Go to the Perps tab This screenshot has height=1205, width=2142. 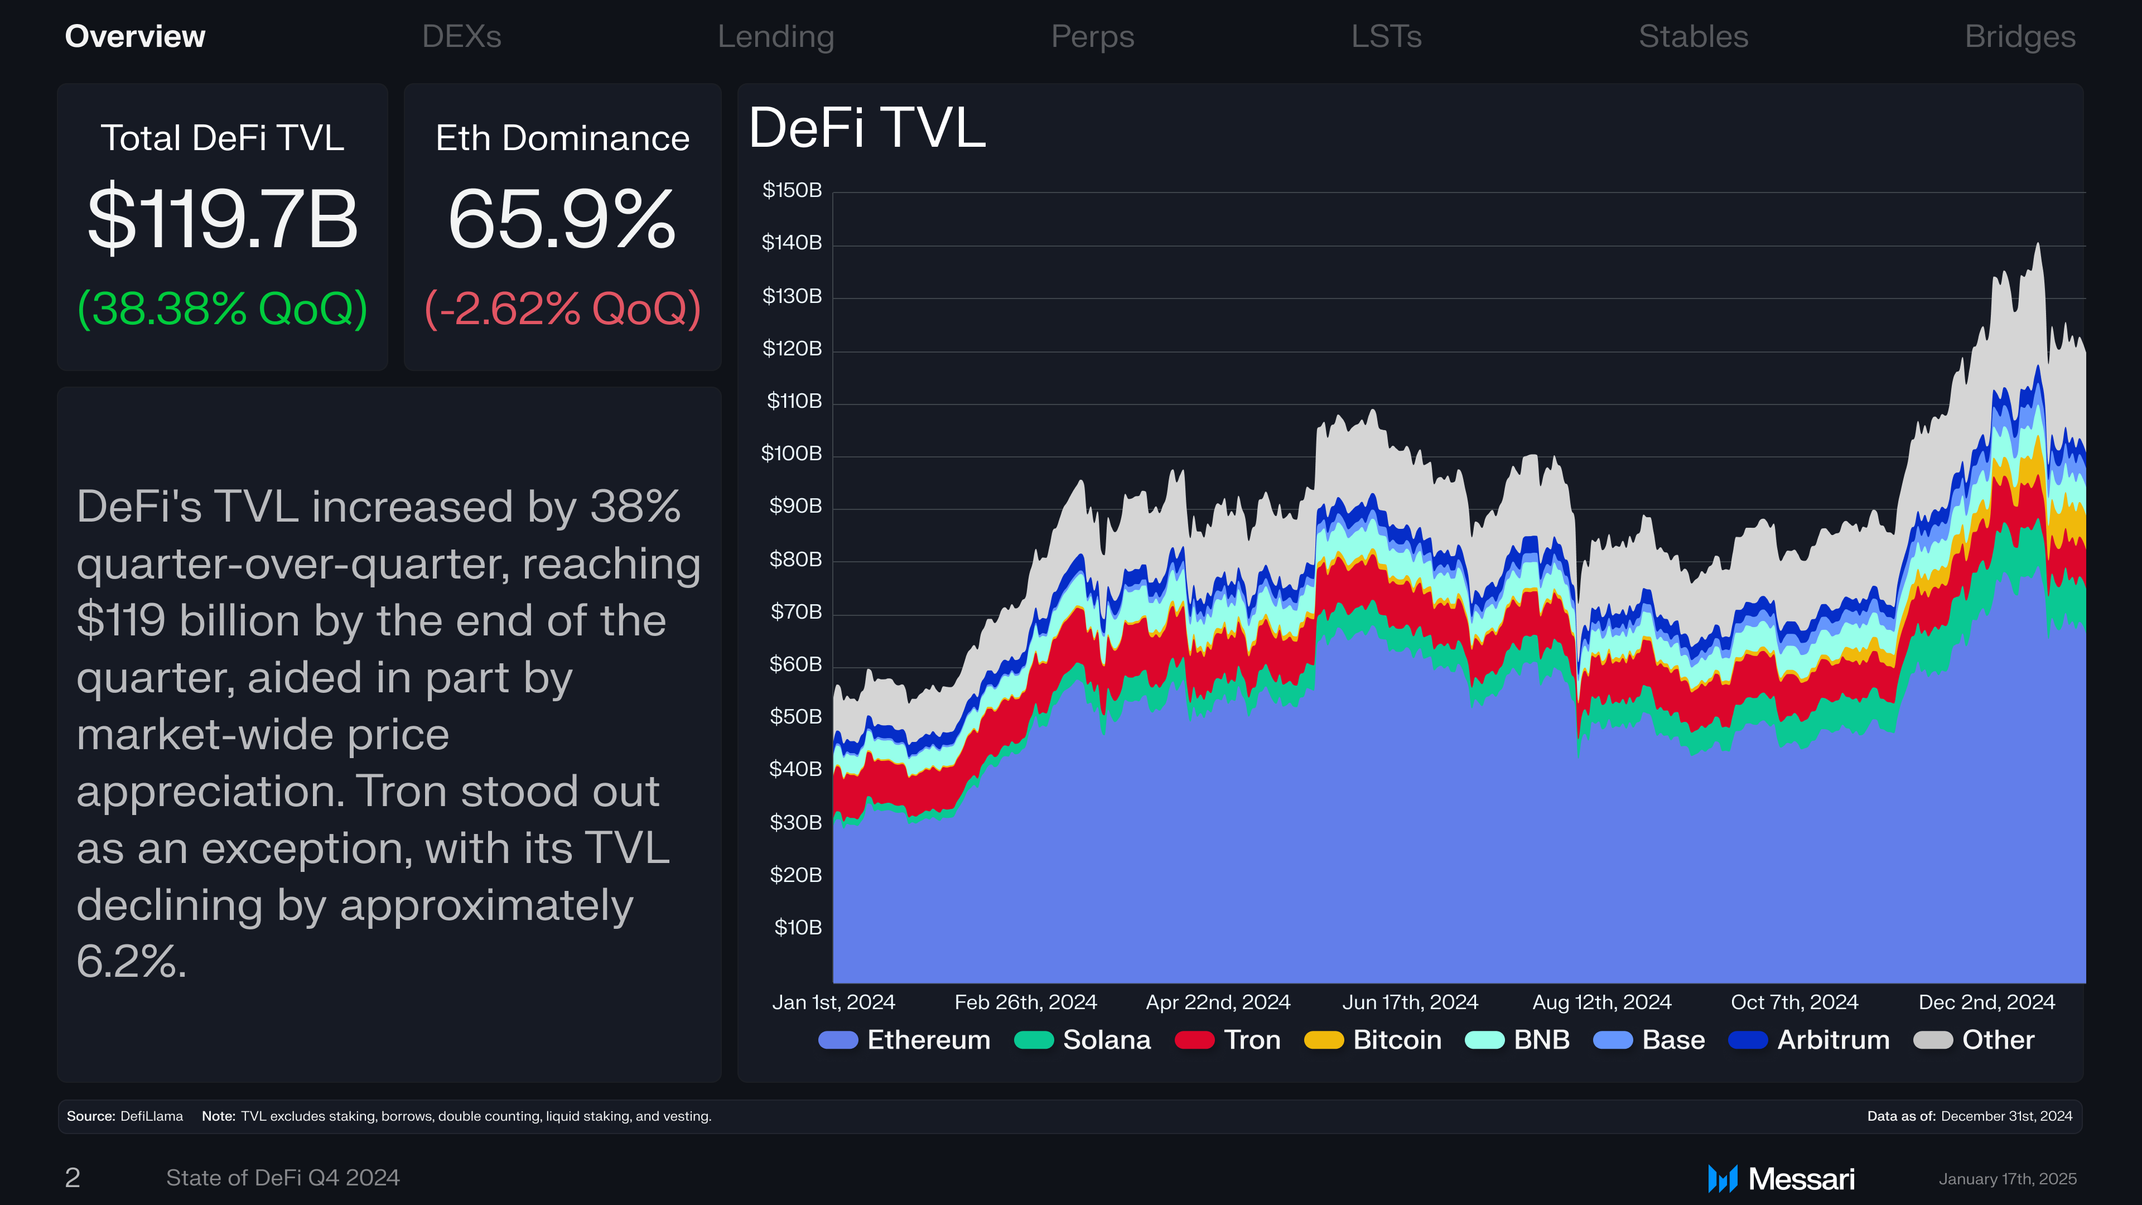[1092, 37]
